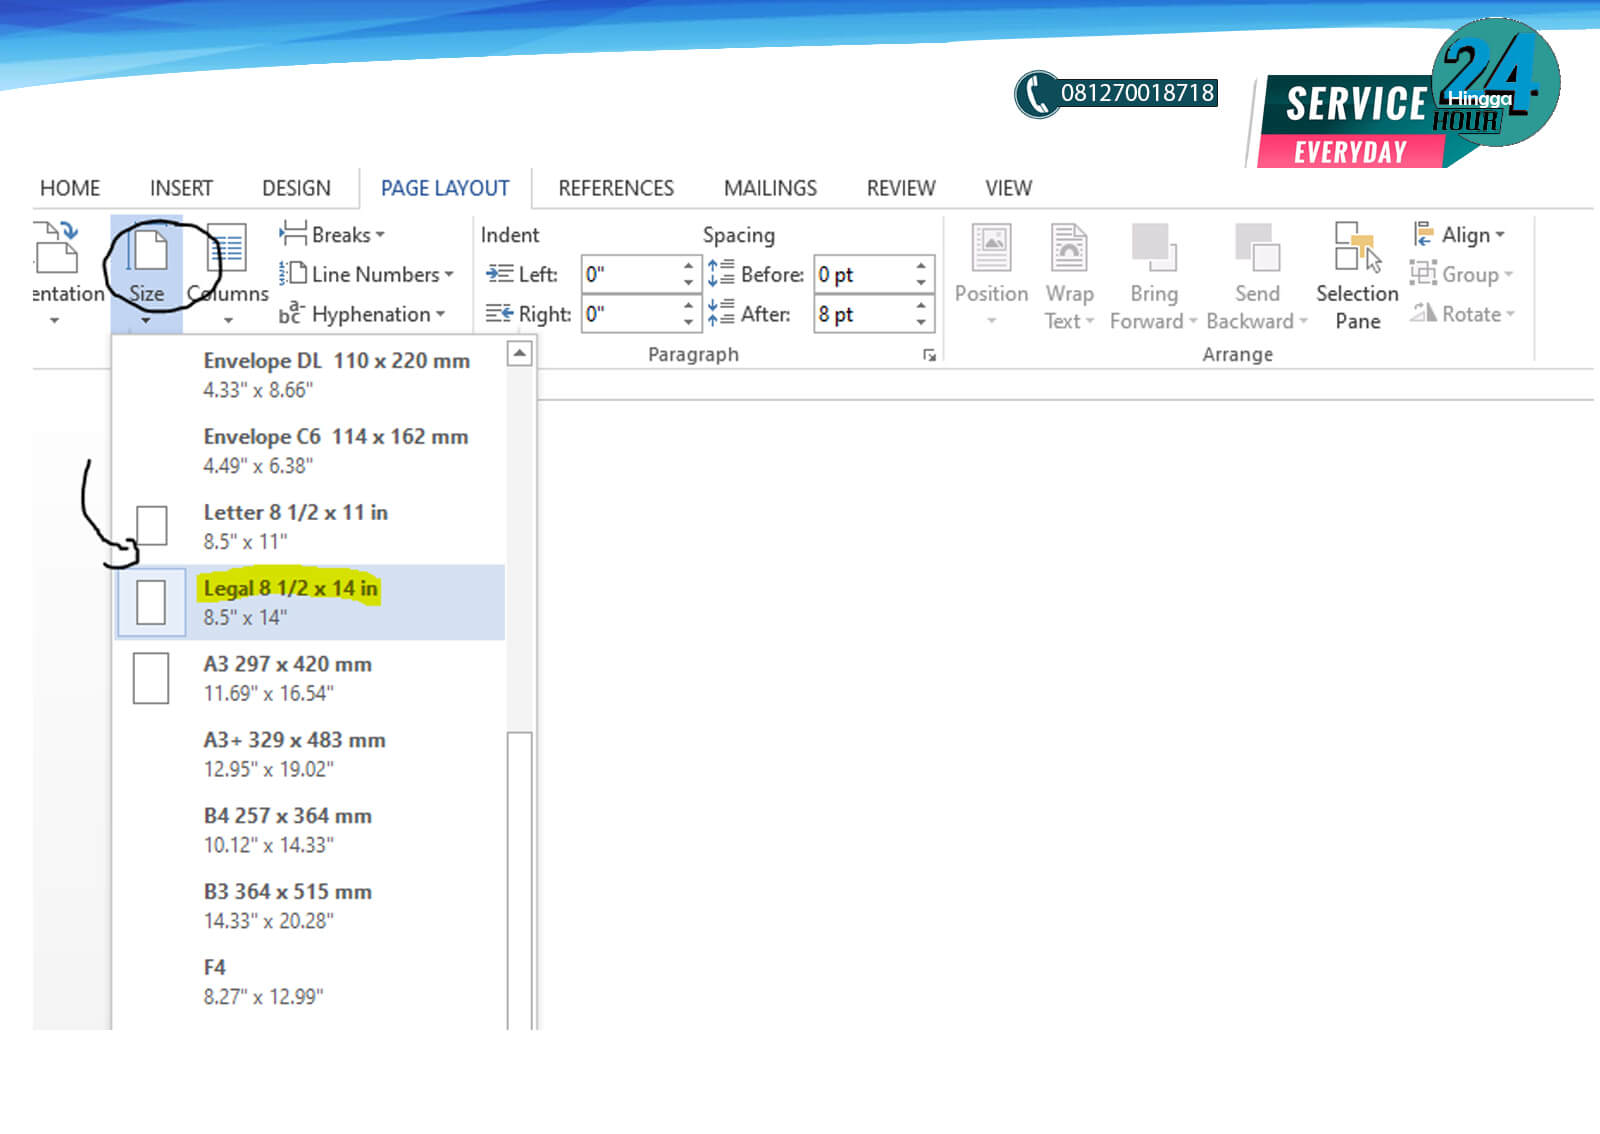Open the Align dropdown menu
Screen dimensions: 1600x1134
[x=1460, y=235]
